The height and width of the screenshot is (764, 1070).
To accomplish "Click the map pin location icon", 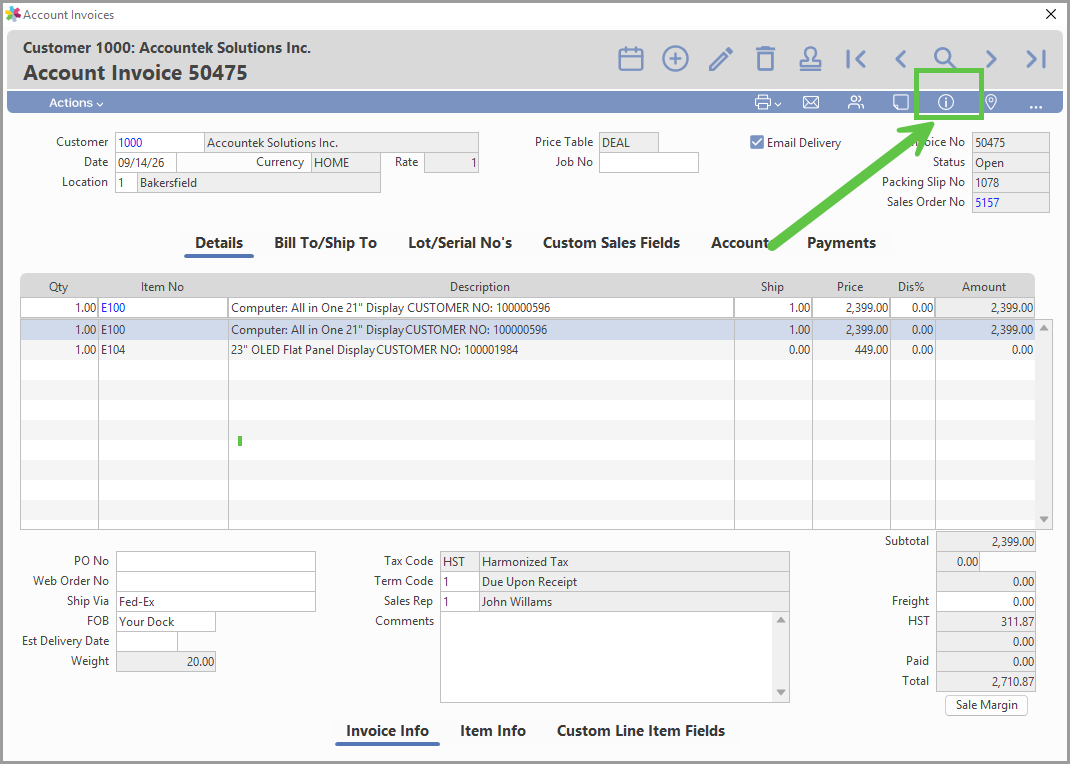I will pyautogui.click(x=991, y=102).
